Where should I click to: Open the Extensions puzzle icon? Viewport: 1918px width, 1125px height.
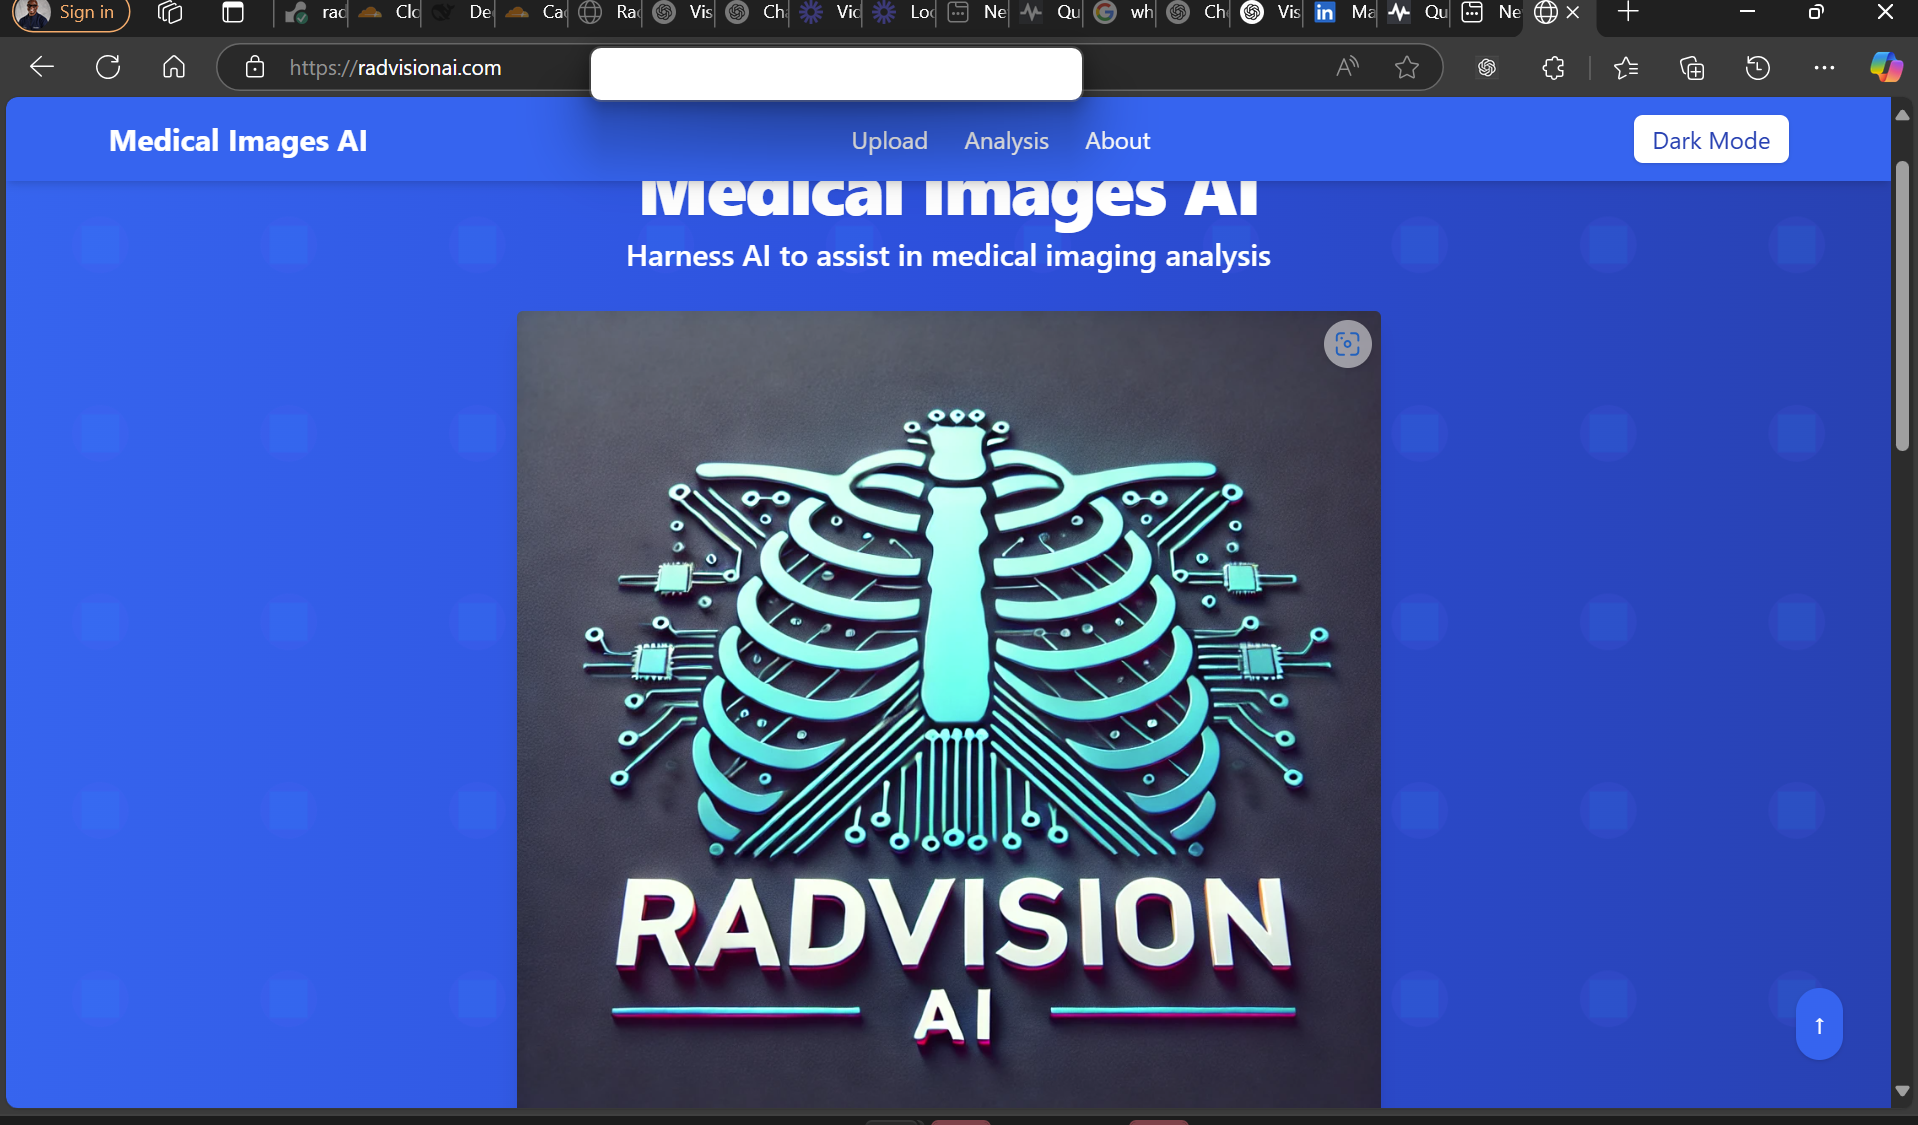pos(1552,67)
